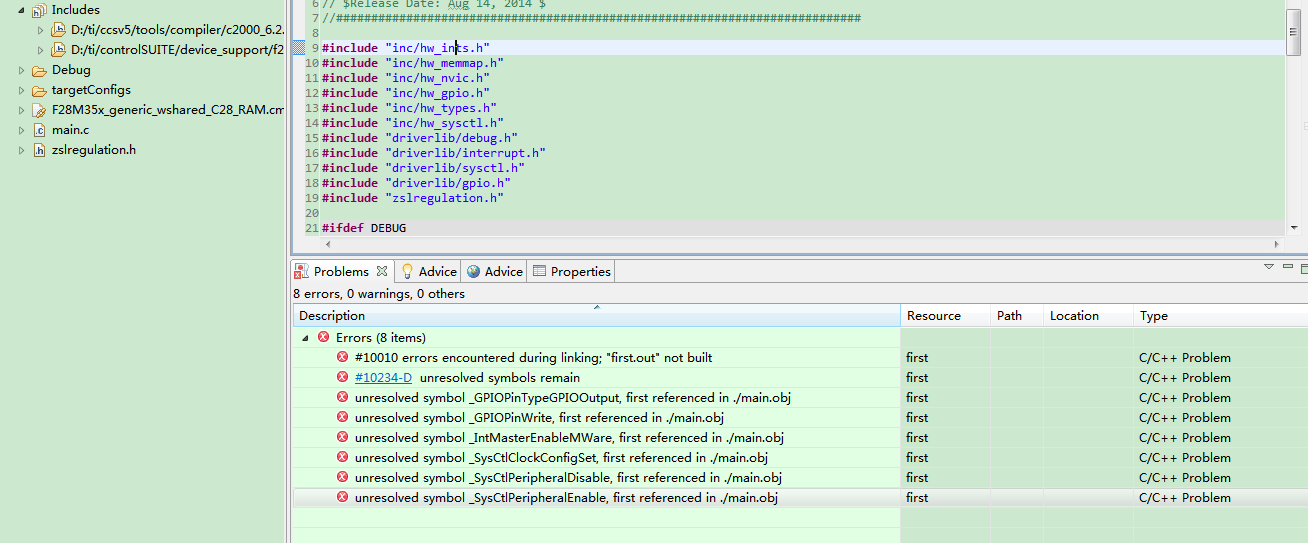Switch to the Problems tab

click(341, 272)
